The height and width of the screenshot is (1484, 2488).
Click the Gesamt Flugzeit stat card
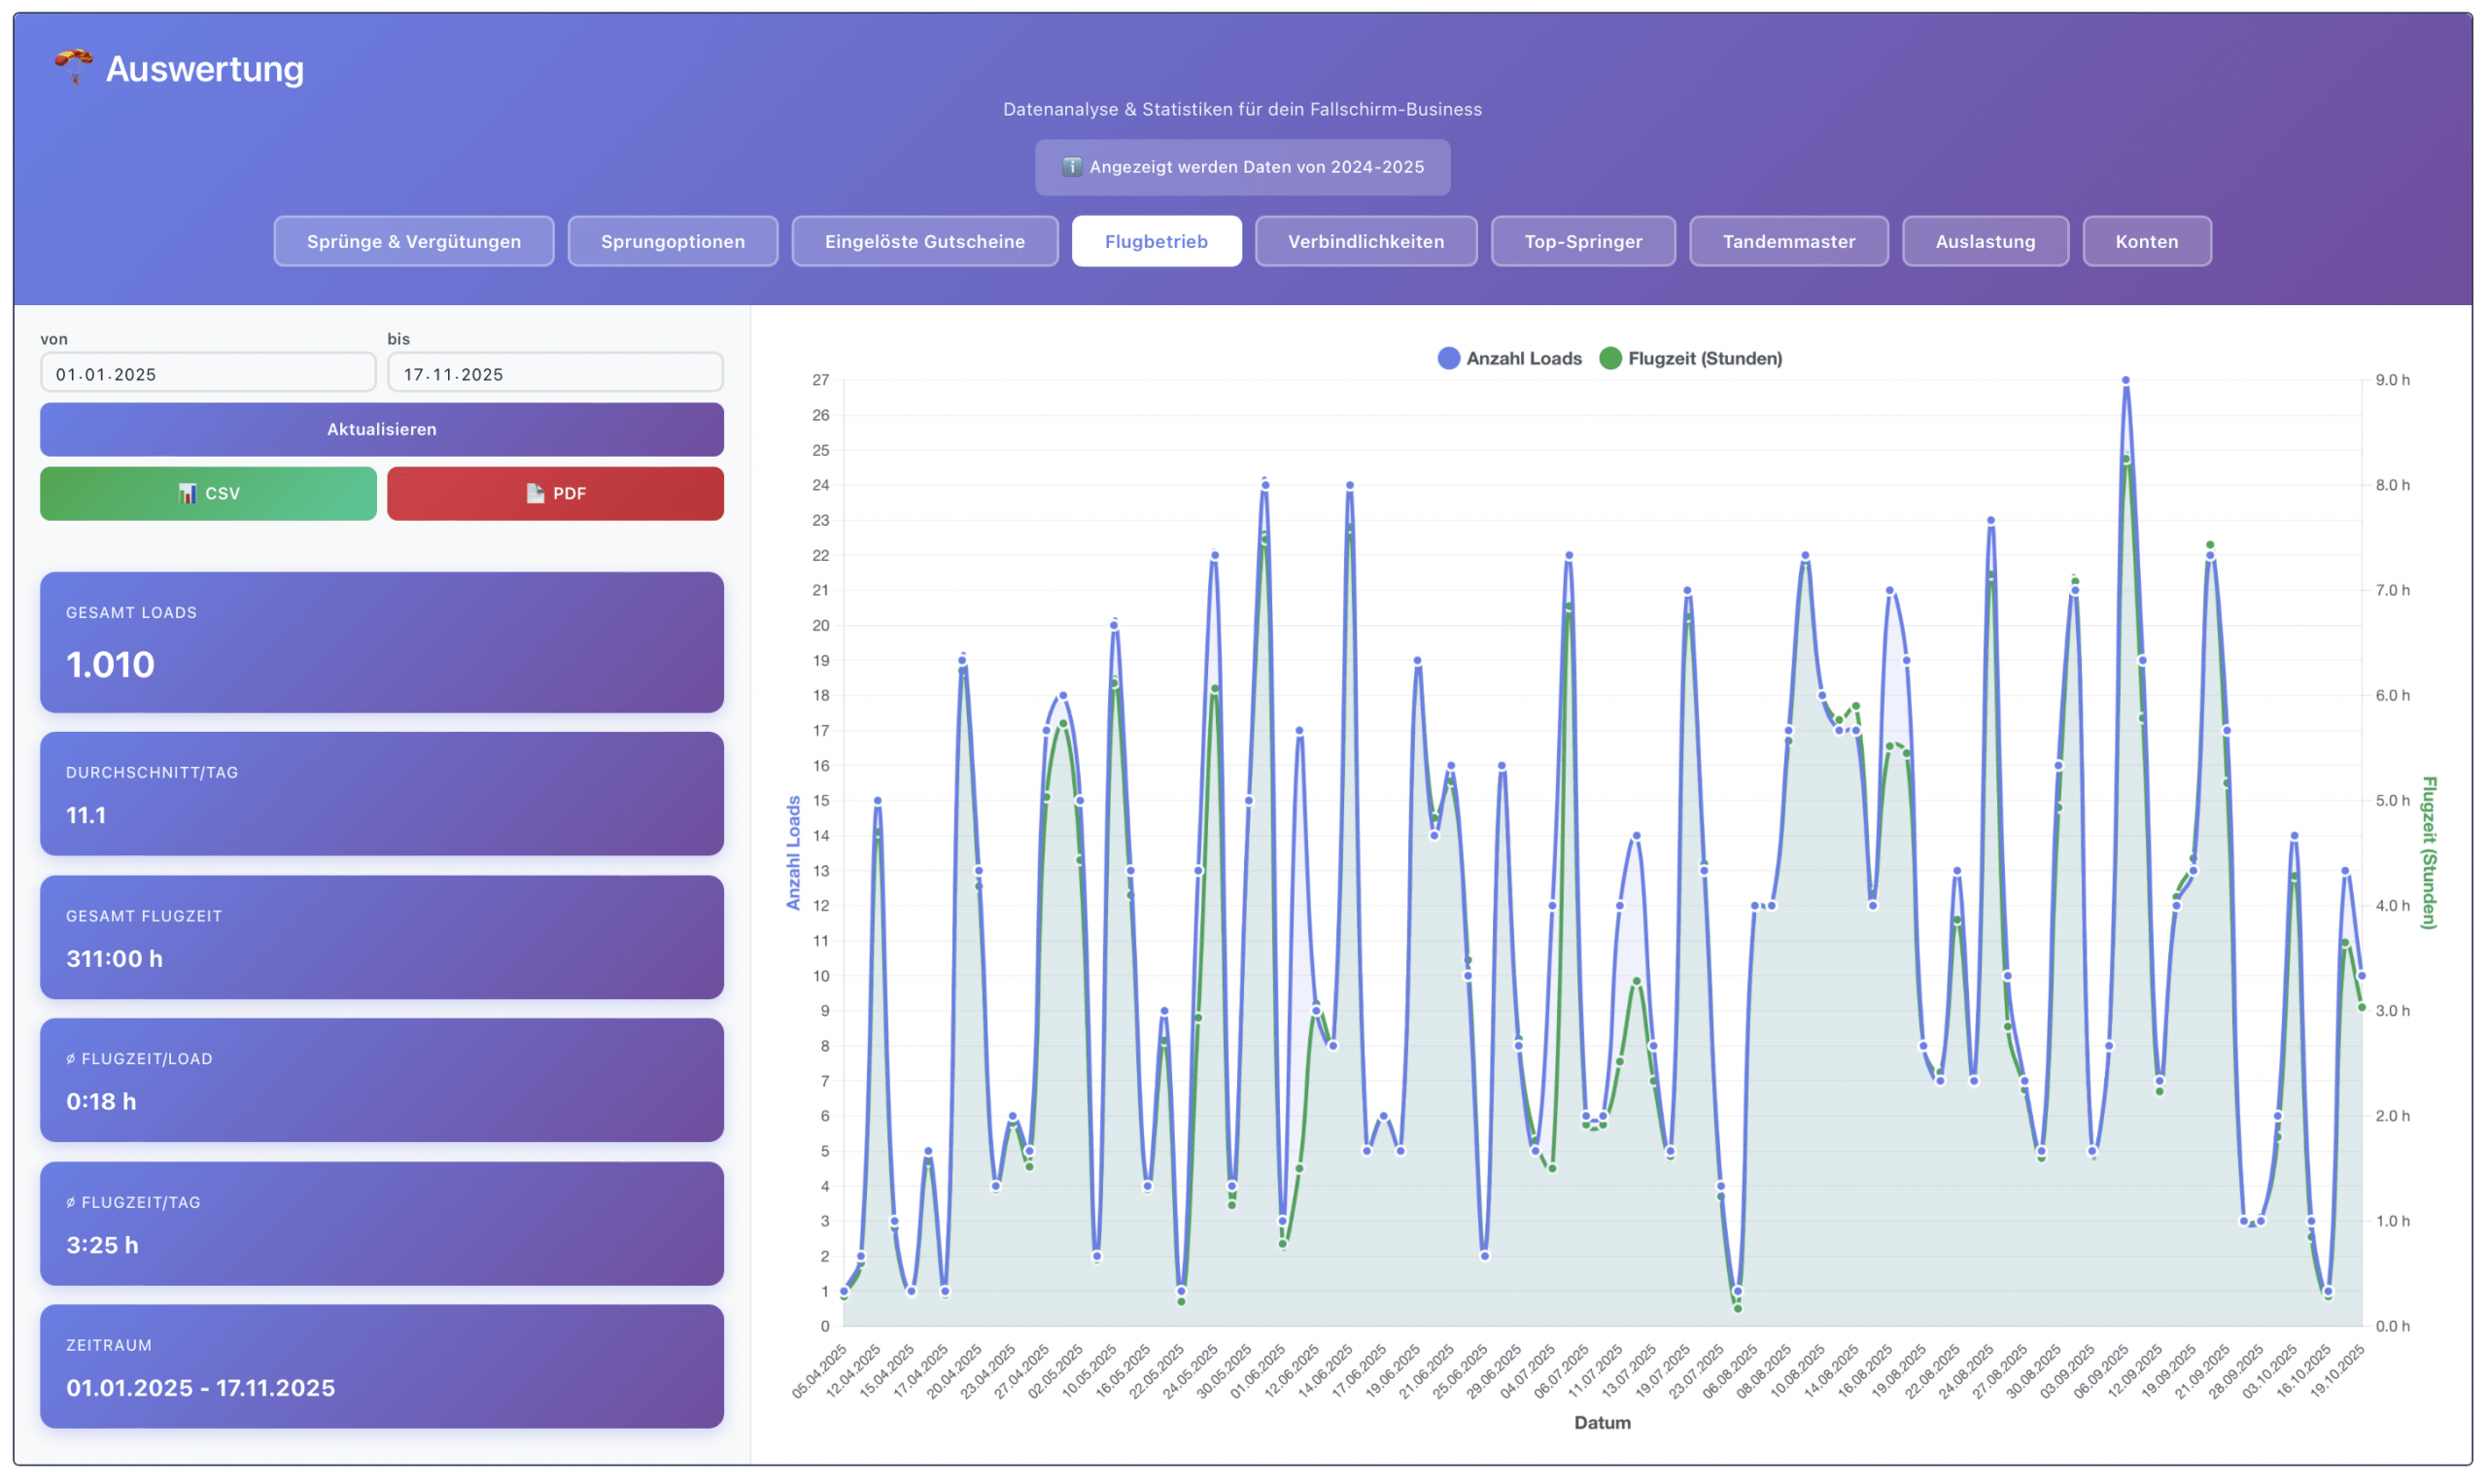(381, 937)
